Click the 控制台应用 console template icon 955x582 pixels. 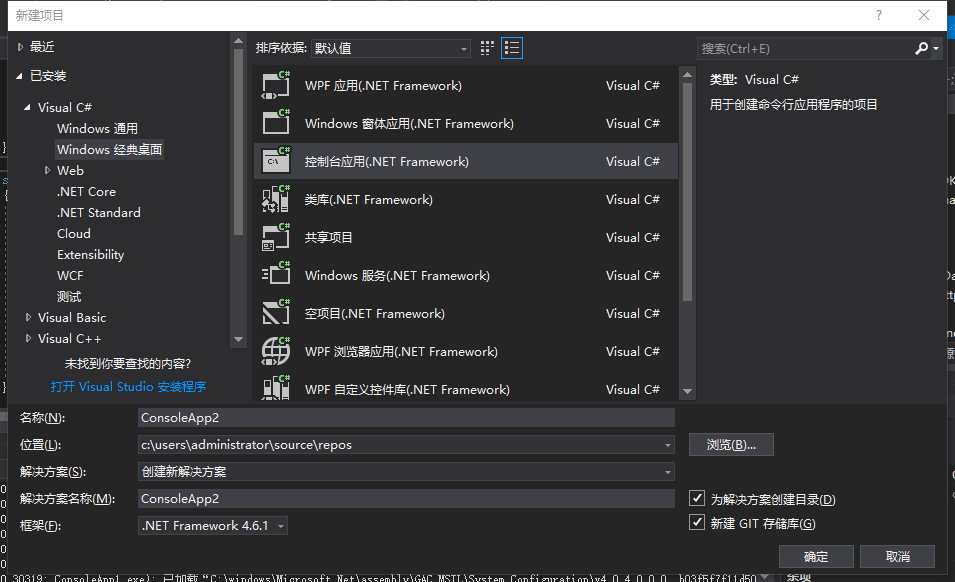(x=276, y=161)
